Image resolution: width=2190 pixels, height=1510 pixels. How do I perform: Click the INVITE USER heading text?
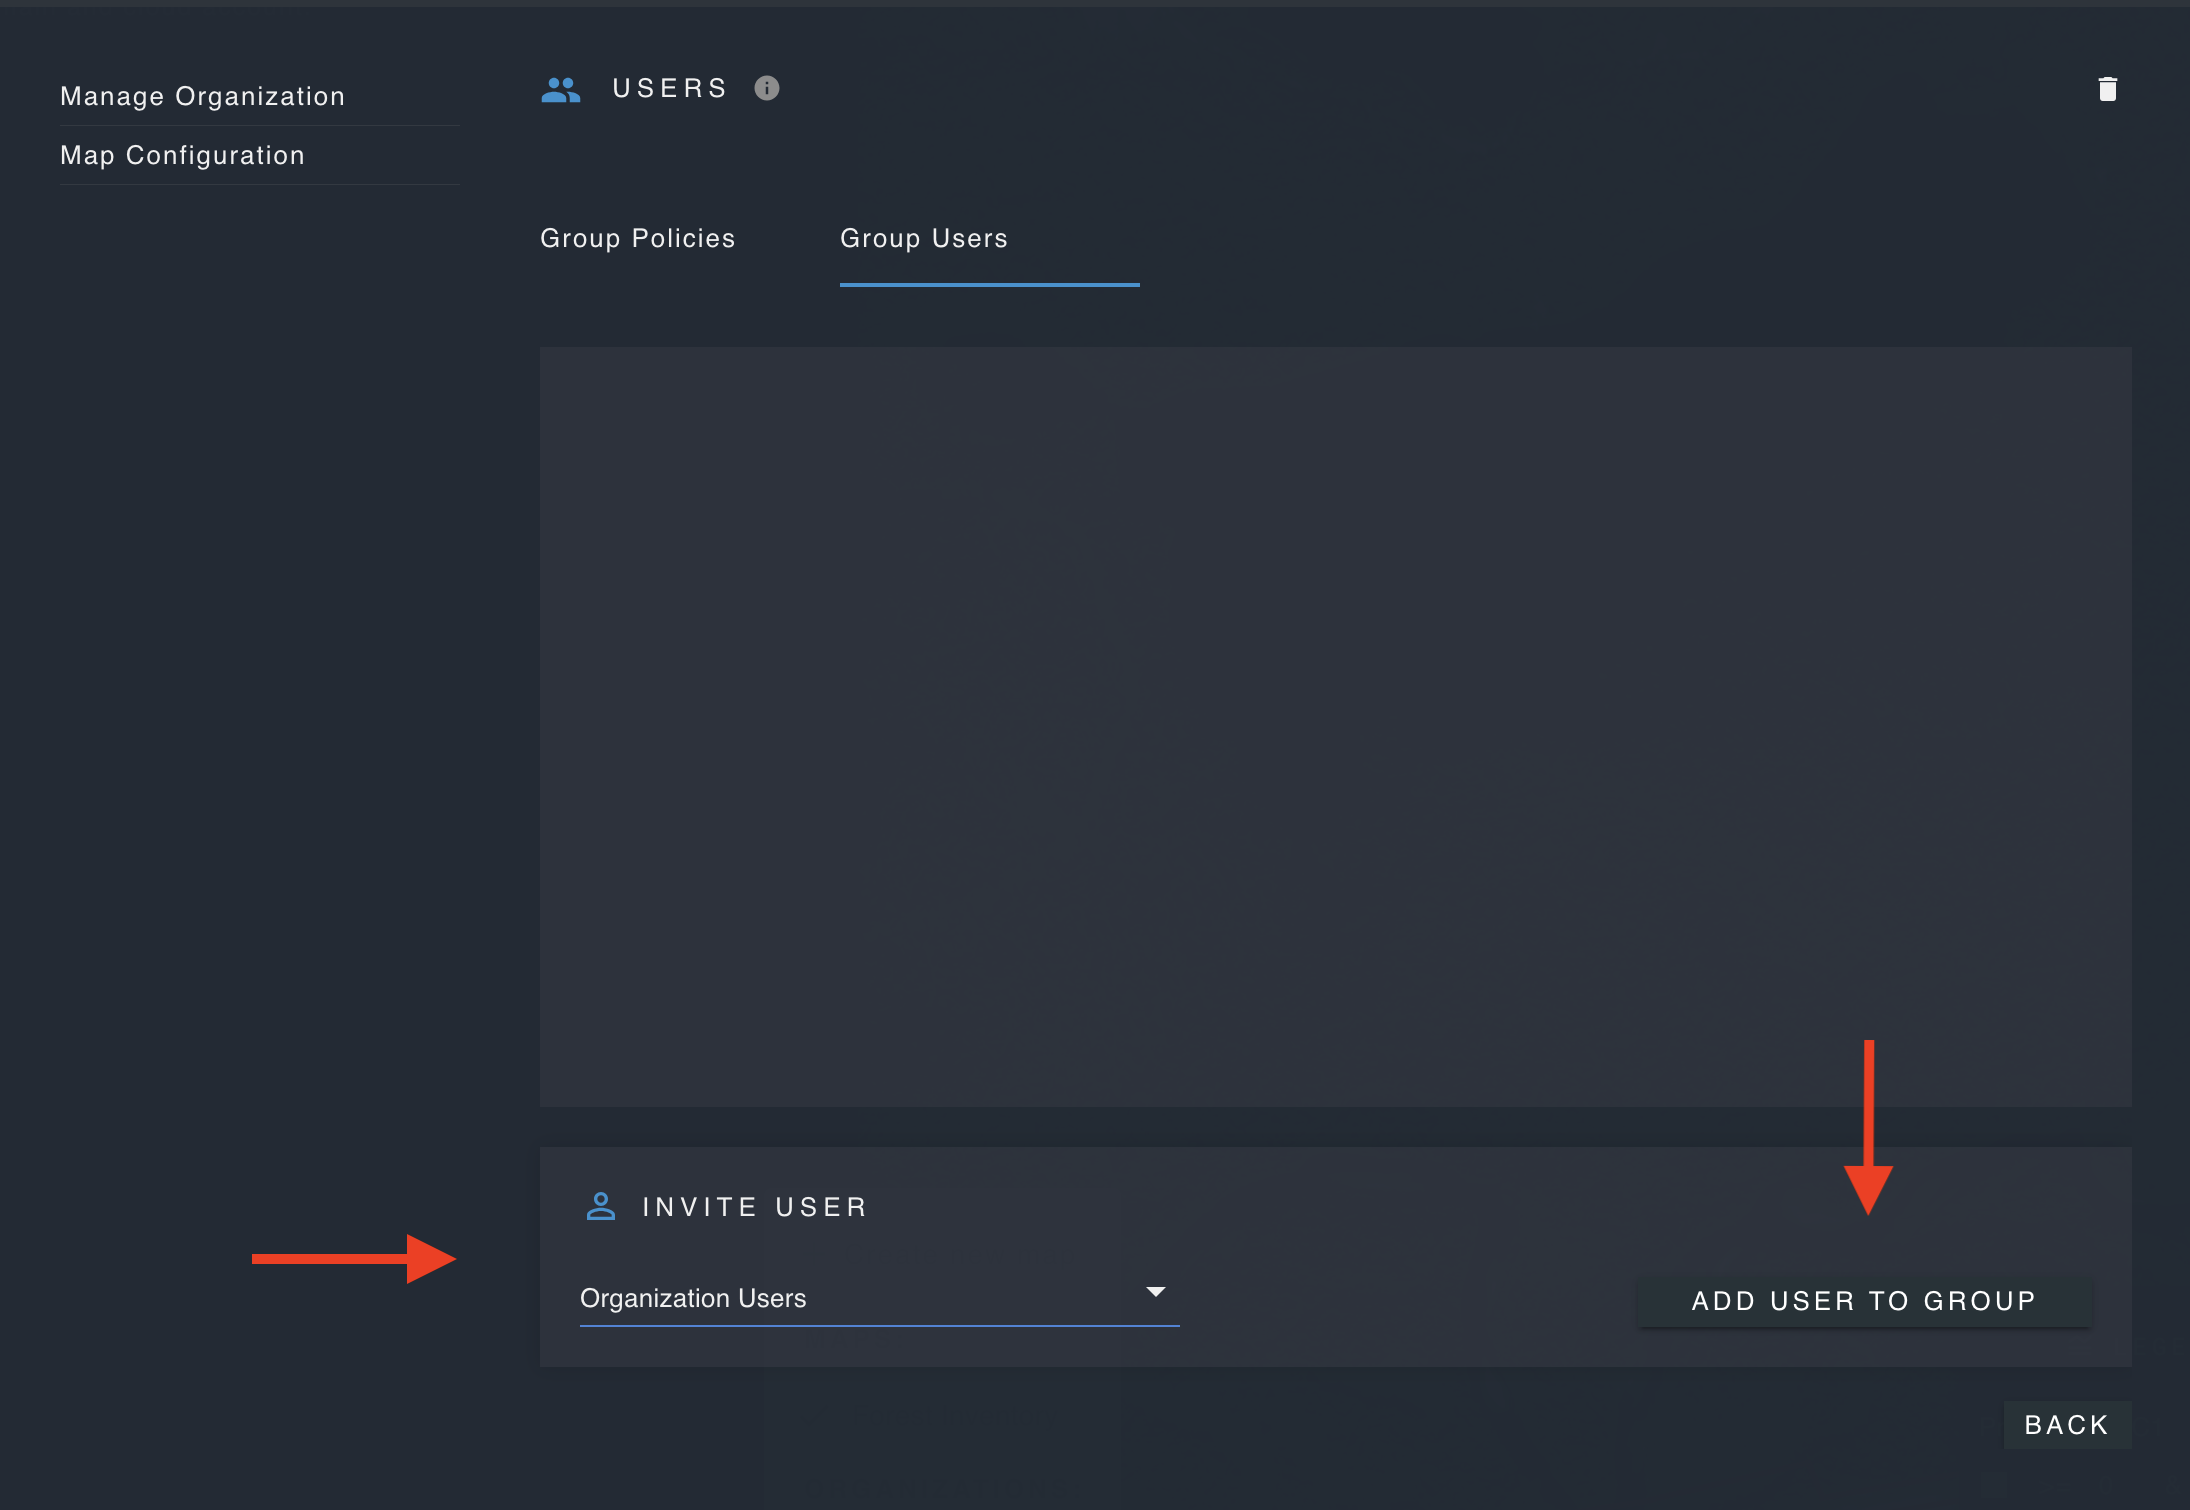point(755,1207)
